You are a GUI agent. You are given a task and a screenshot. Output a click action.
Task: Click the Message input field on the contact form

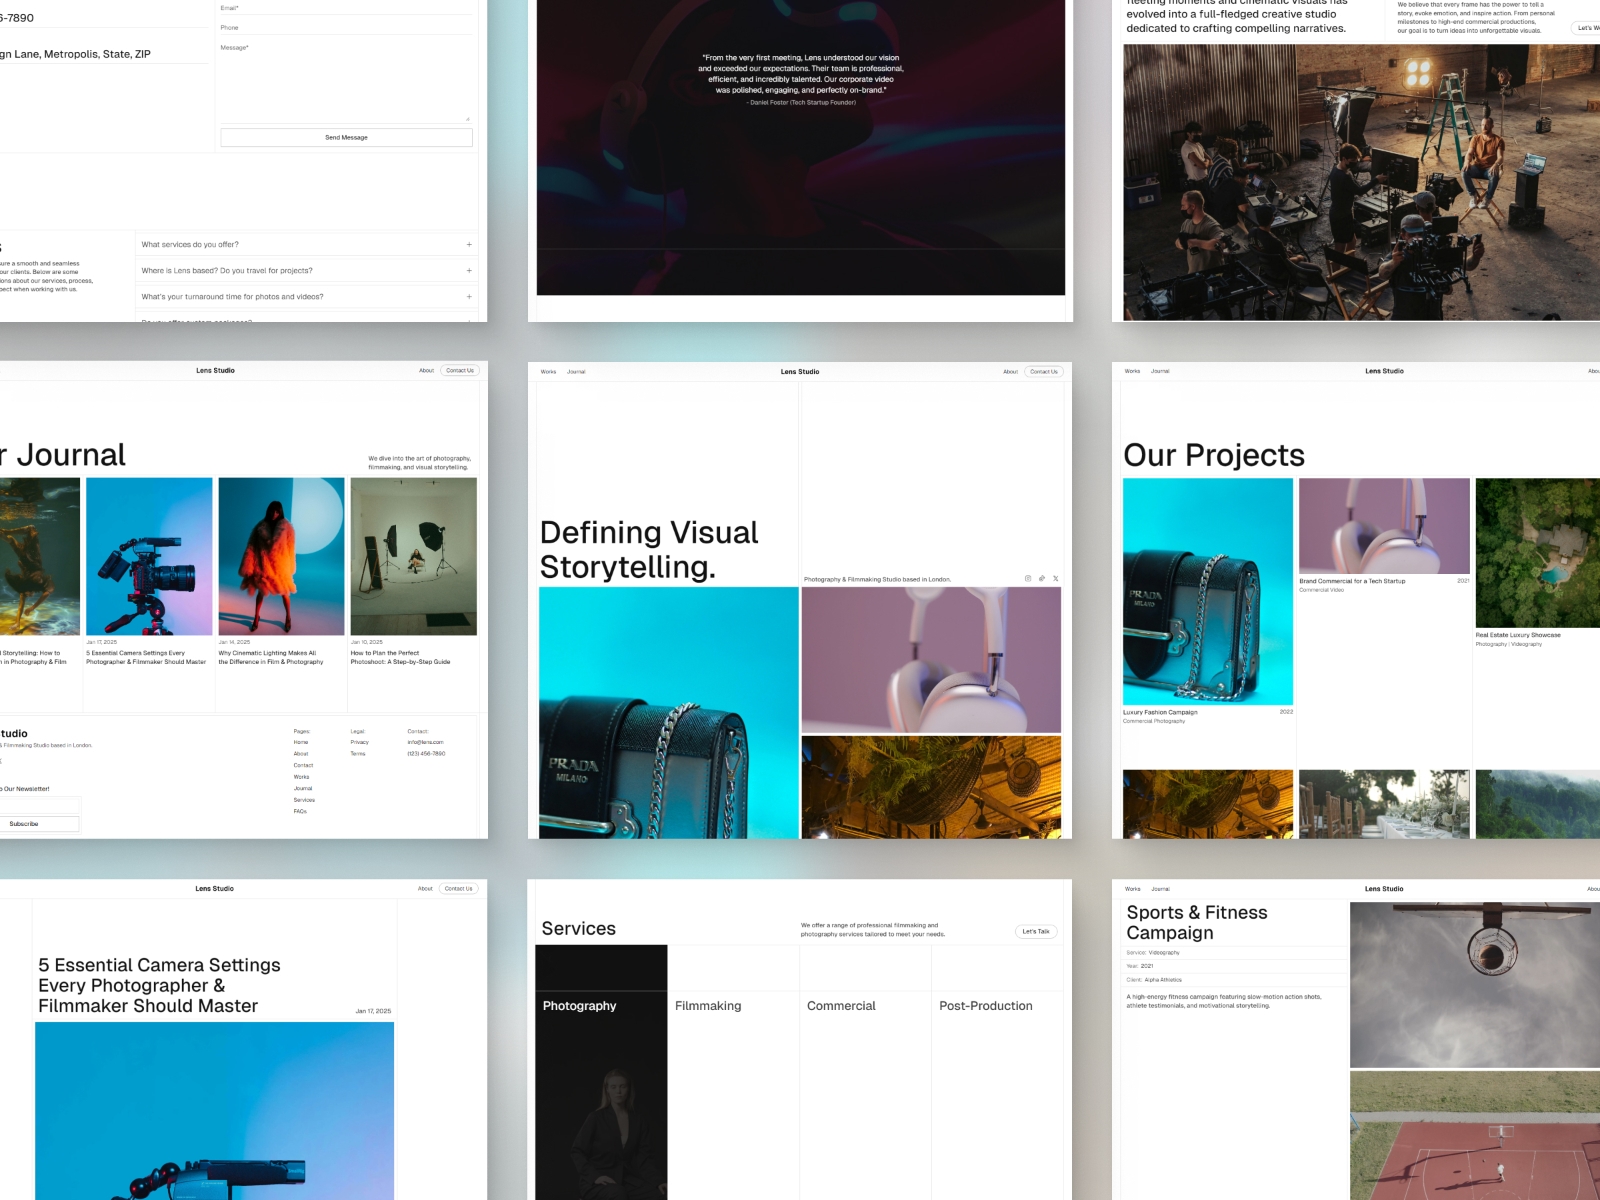(x=346, y=80)
